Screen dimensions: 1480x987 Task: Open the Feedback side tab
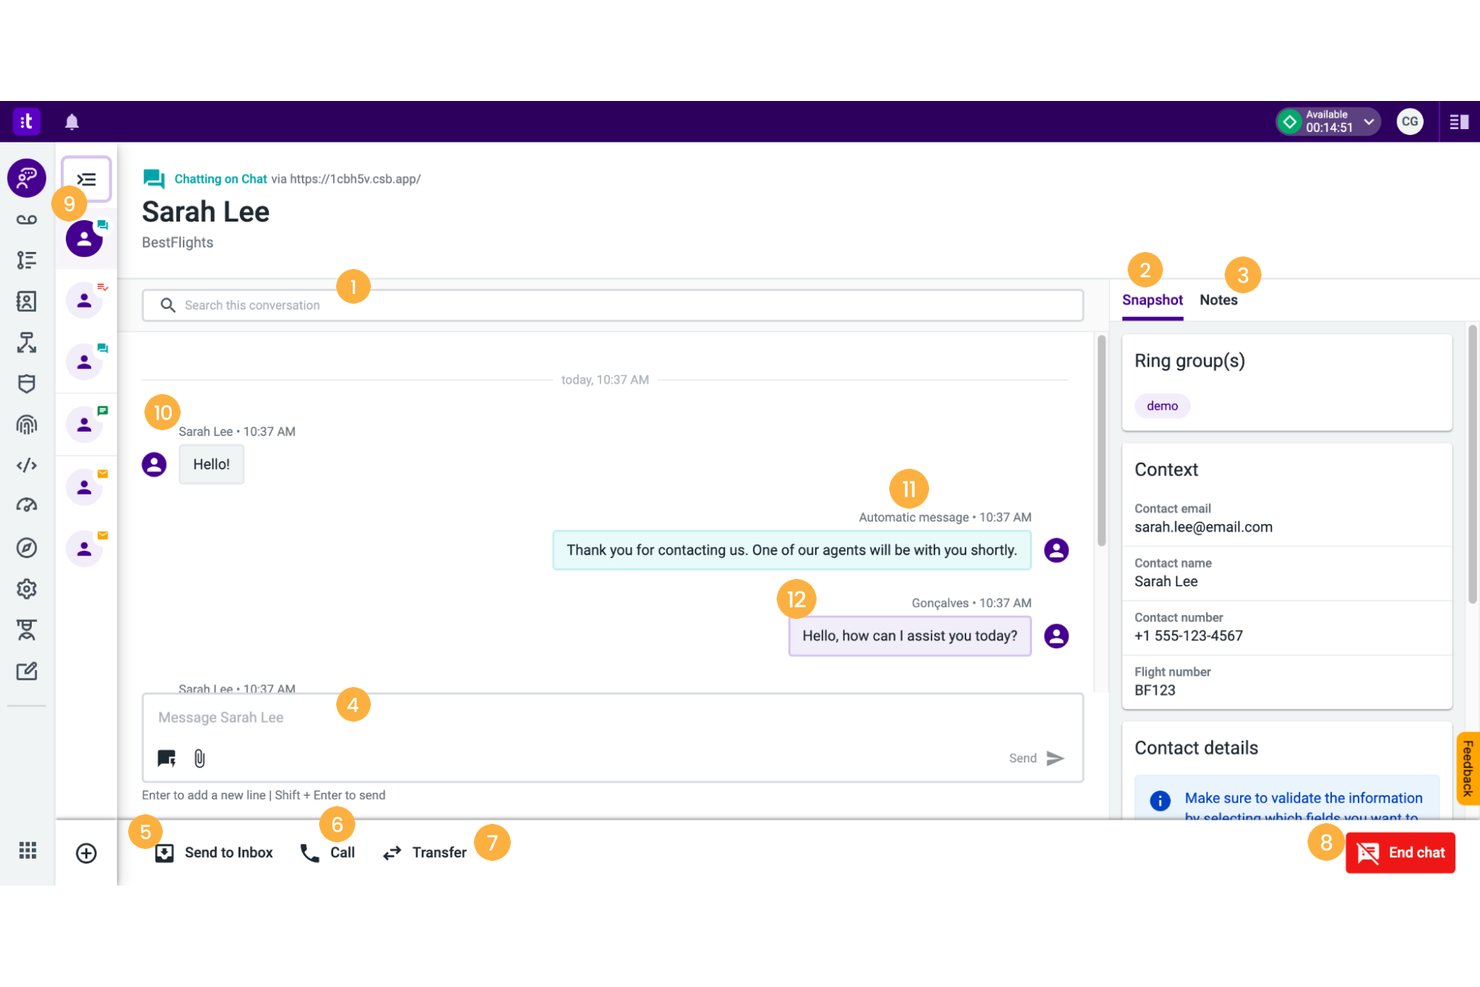tap(1468, 769)
